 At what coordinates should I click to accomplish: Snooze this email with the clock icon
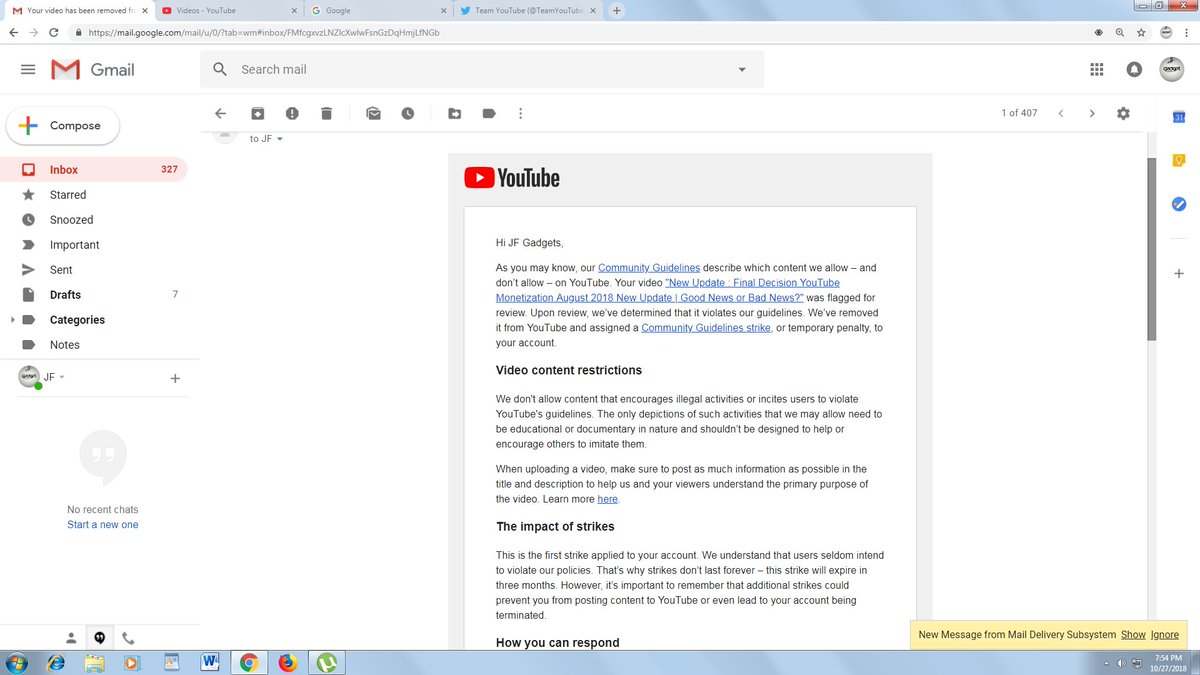point(408,114)
